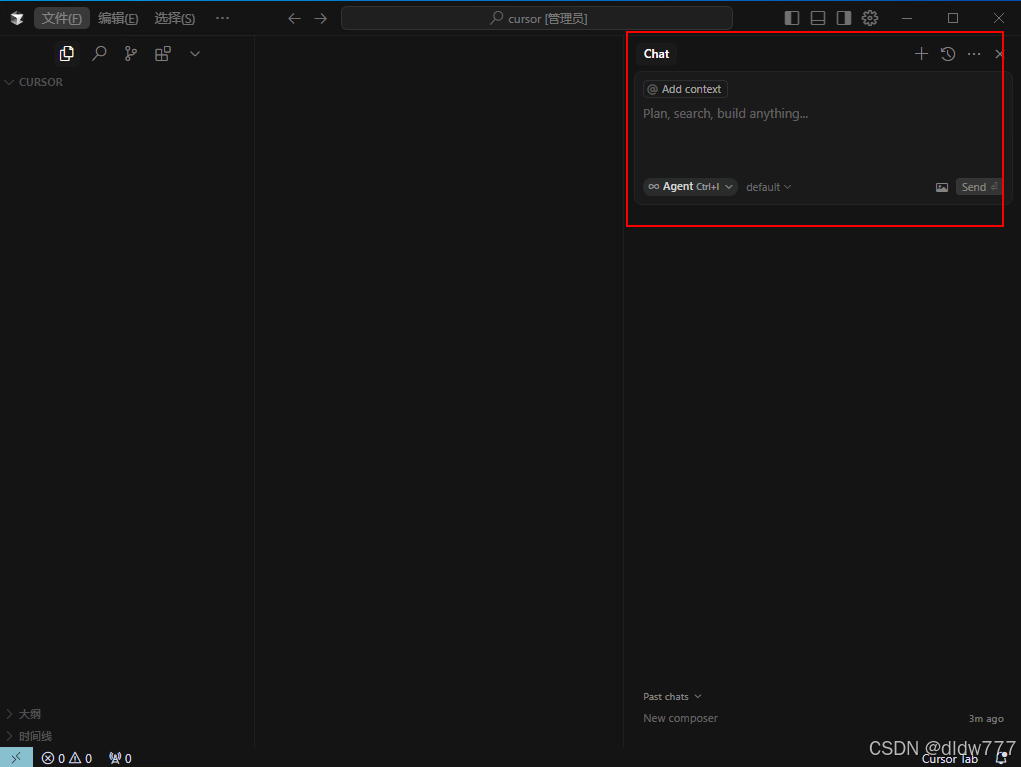Open the 编辑(E) menu
This screenshot has height=767, width=1021.
click(118, 18)
